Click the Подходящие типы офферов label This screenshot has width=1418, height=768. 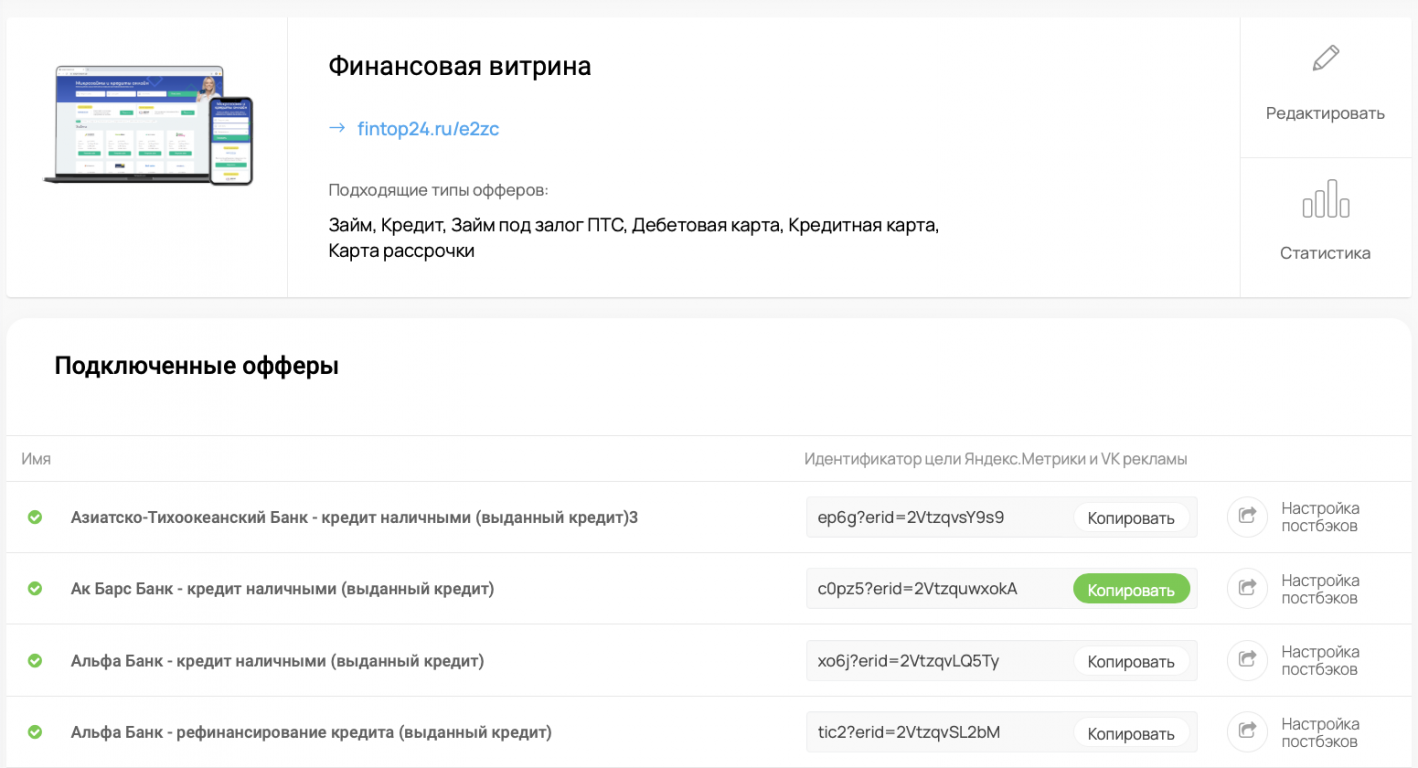click(438, 190)
